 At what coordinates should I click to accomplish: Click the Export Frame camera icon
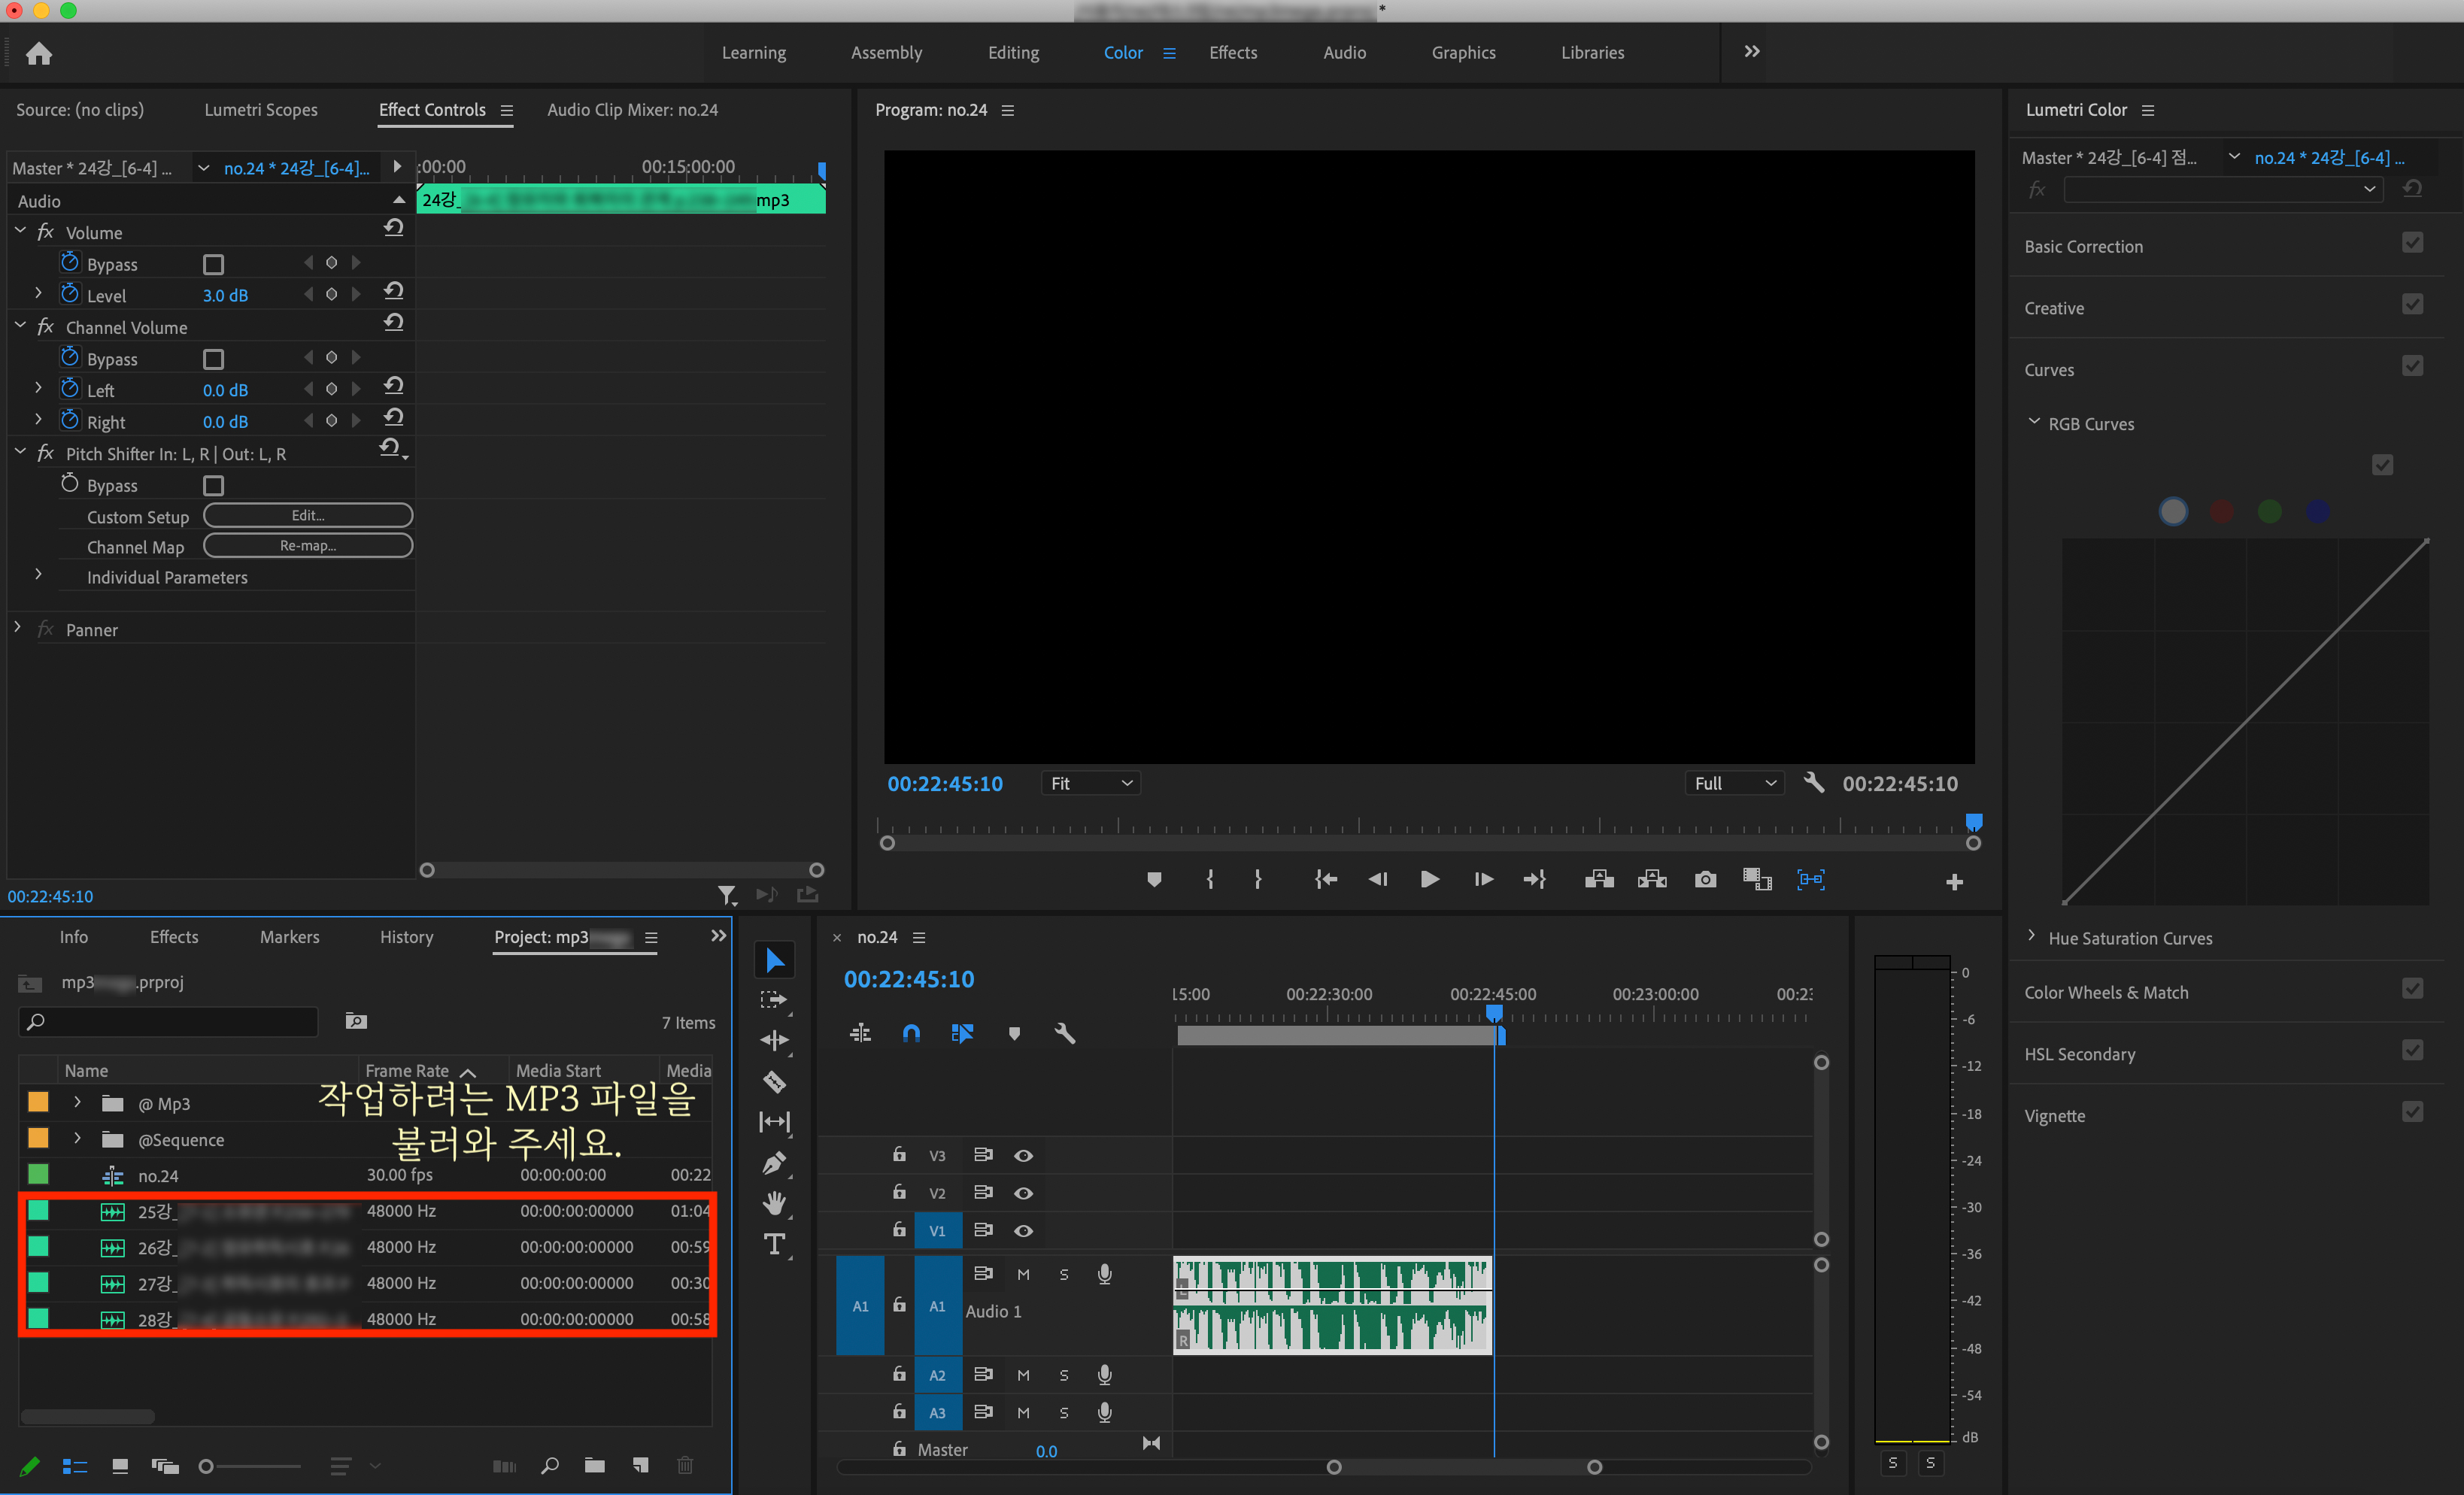(x=1705, y=879)
